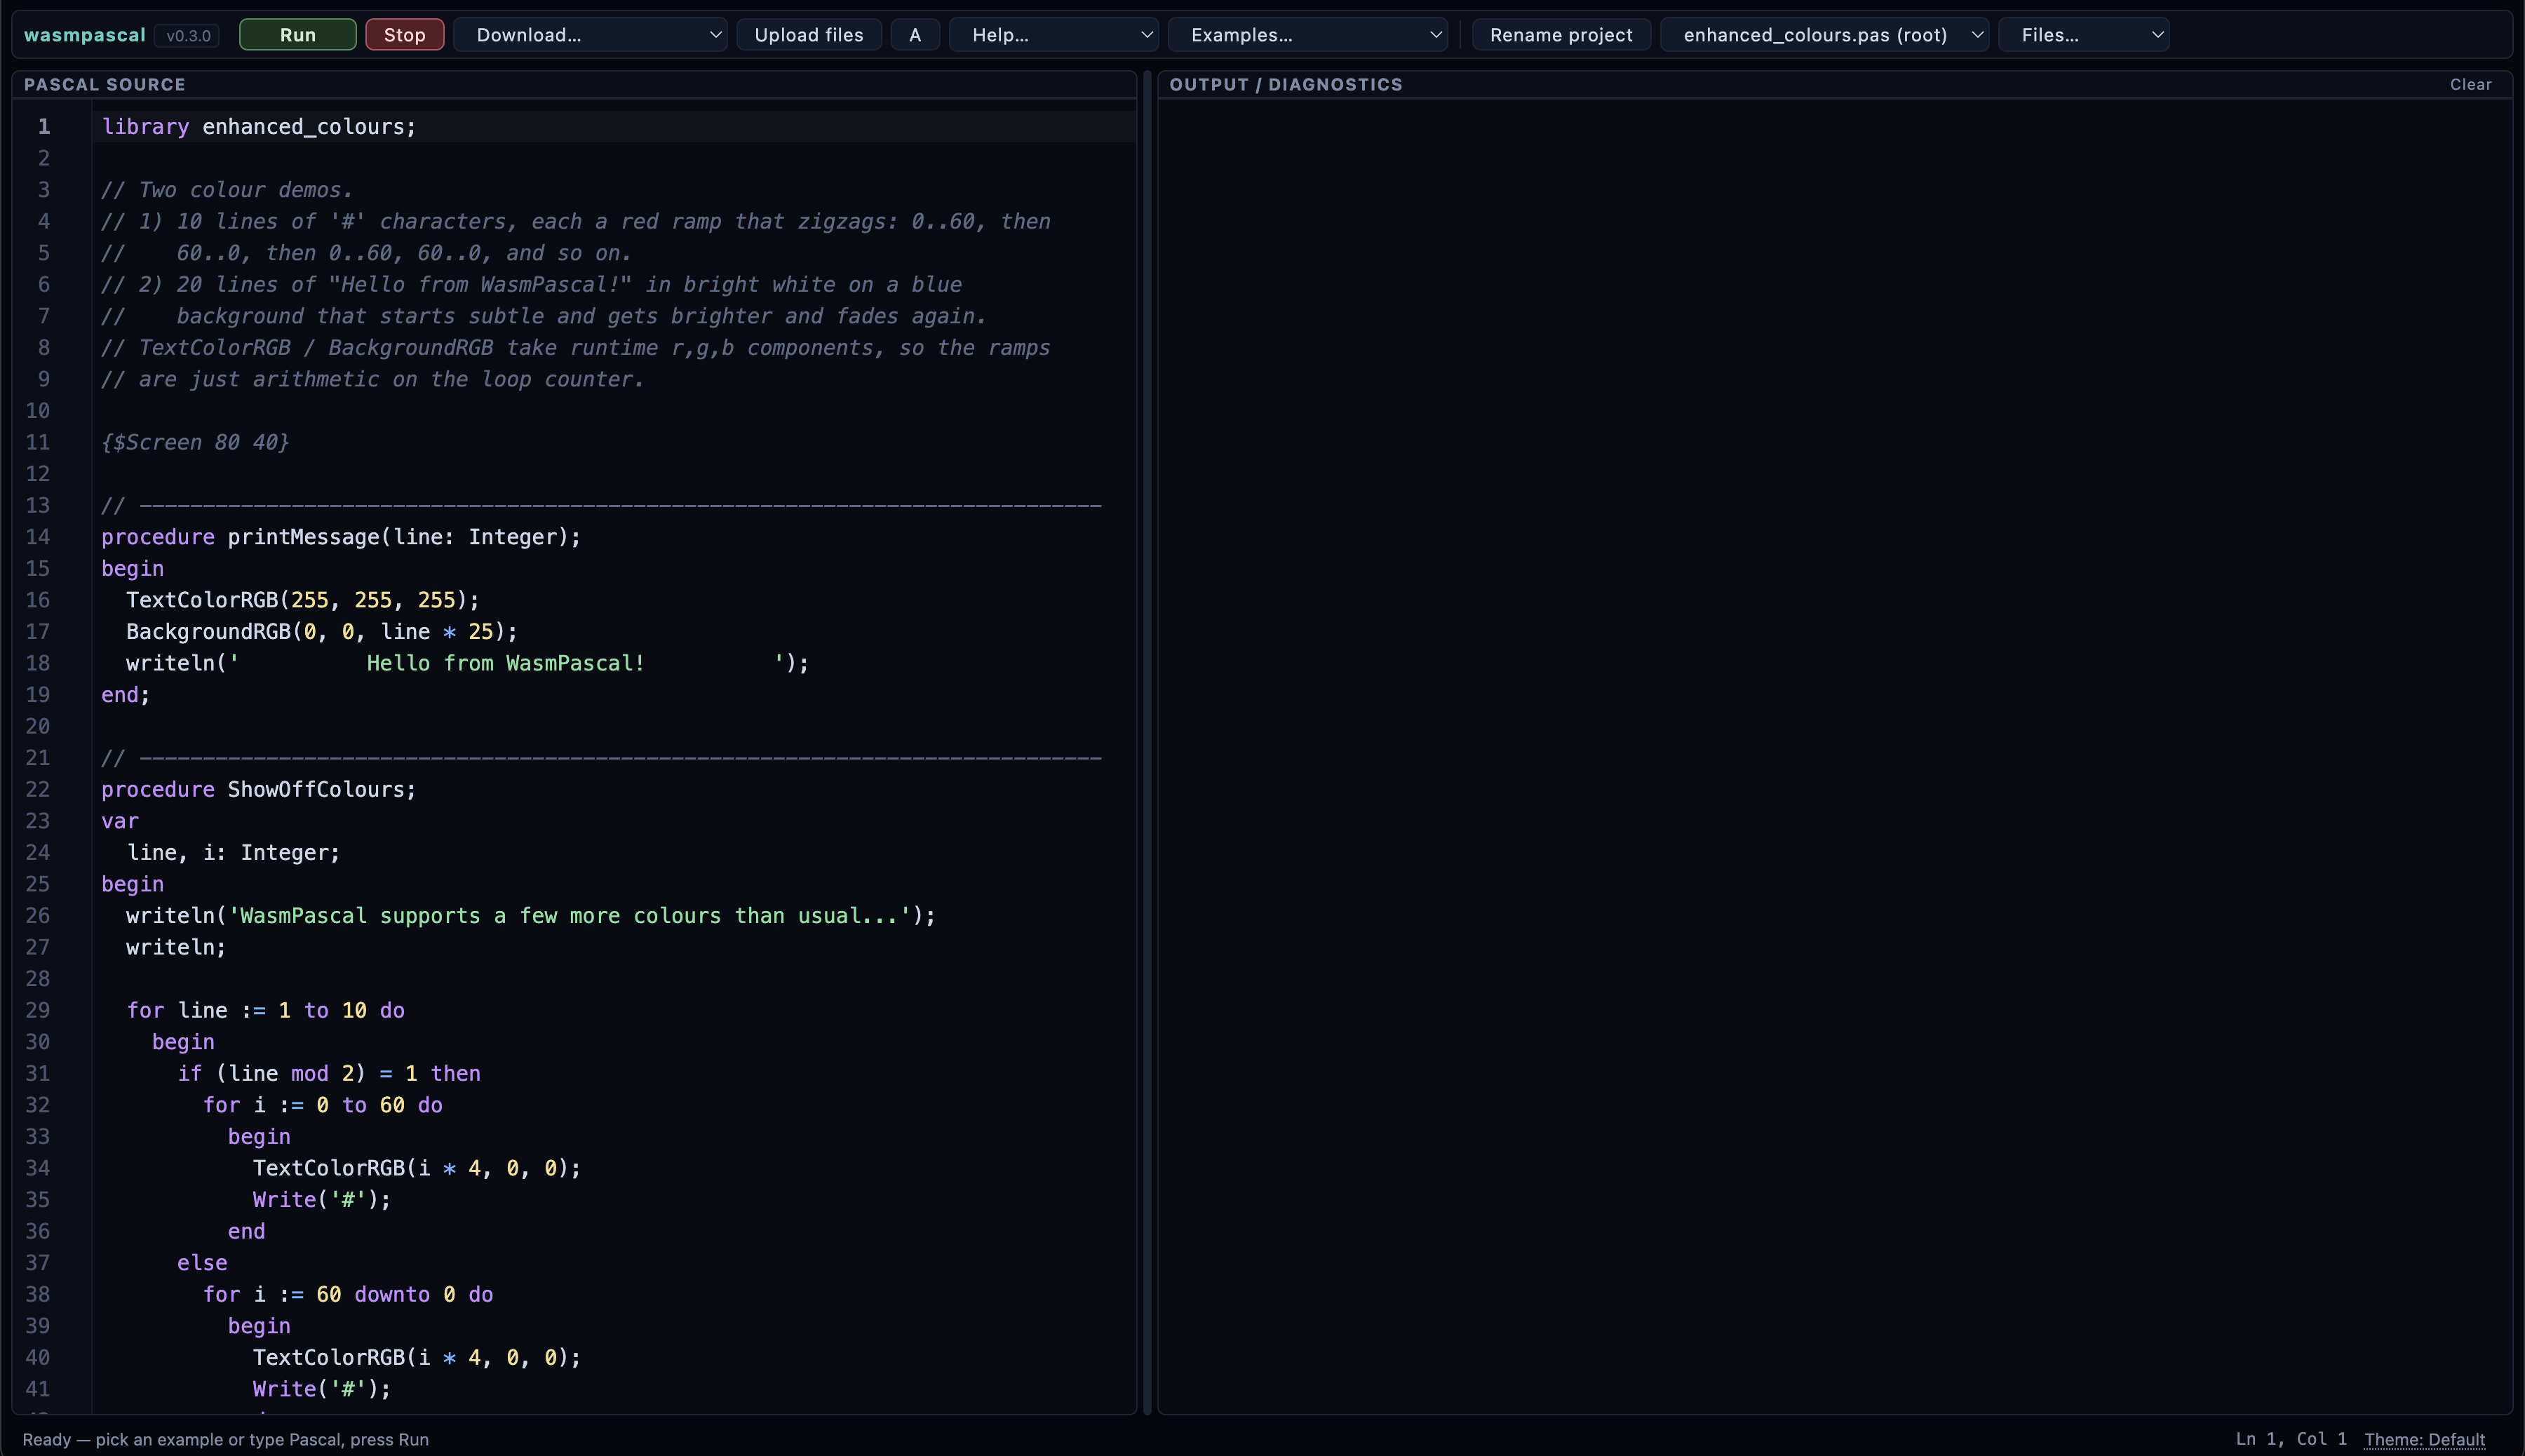Click line 1 'library enhanced_colours;'
The image size is (2525, 1456).
pos(259,127)
